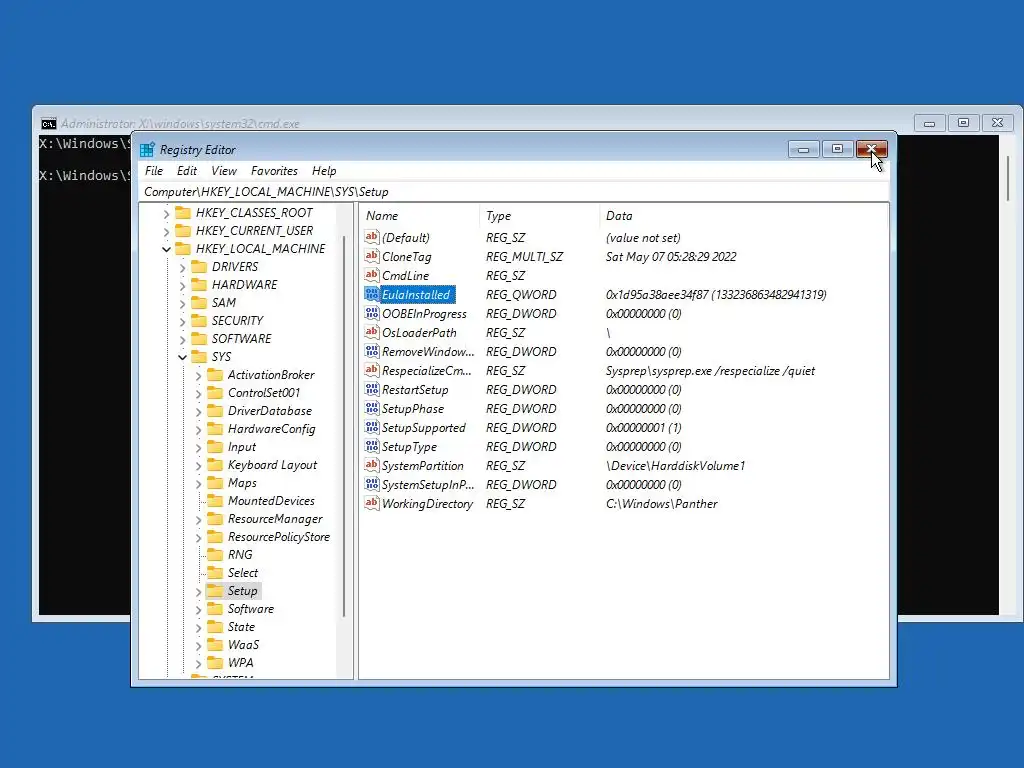Image resolution: width=1024 pixels, height=768 pixels.
Task: Click the SAM folder icon
Action: point(199,303)
